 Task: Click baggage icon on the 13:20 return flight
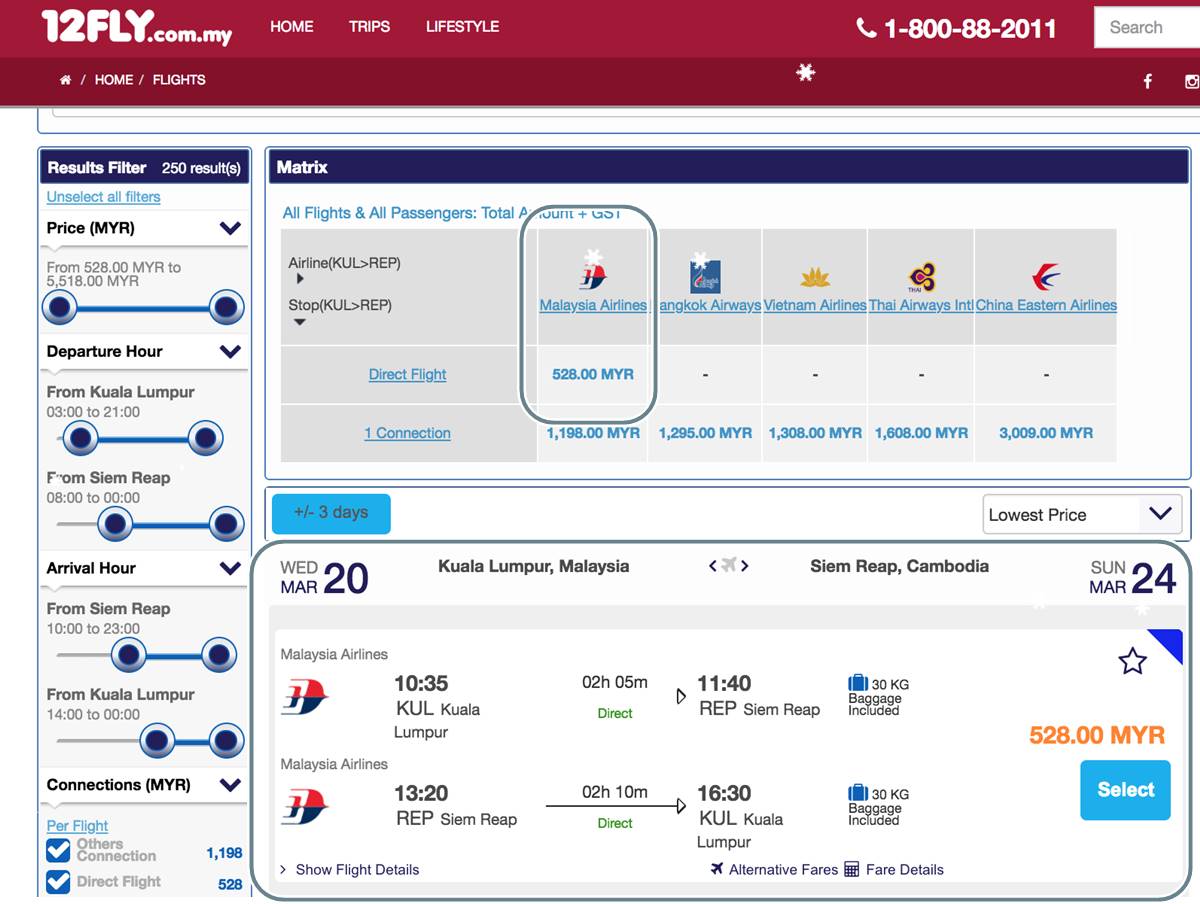tap(858, 794)
